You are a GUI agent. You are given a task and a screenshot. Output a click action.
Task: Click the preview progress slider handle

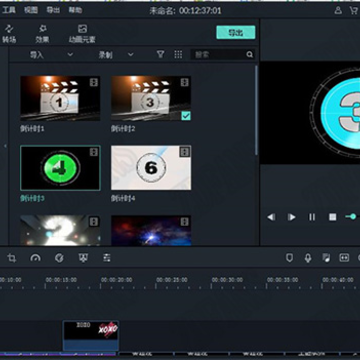pyautogui.click(x=353, y=217)
